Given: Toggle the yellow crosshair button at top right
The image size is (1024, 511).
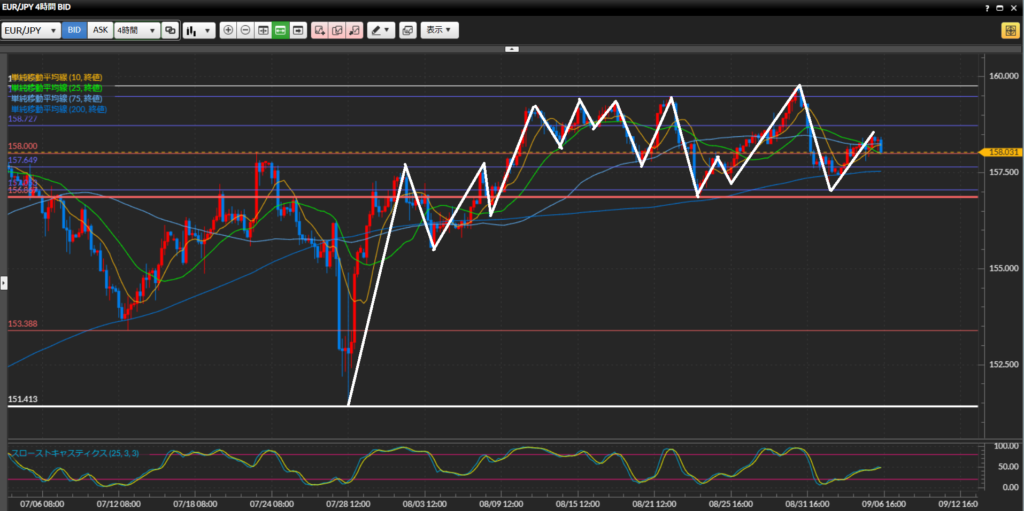Looking at the screenshot, I should 1009,30.
